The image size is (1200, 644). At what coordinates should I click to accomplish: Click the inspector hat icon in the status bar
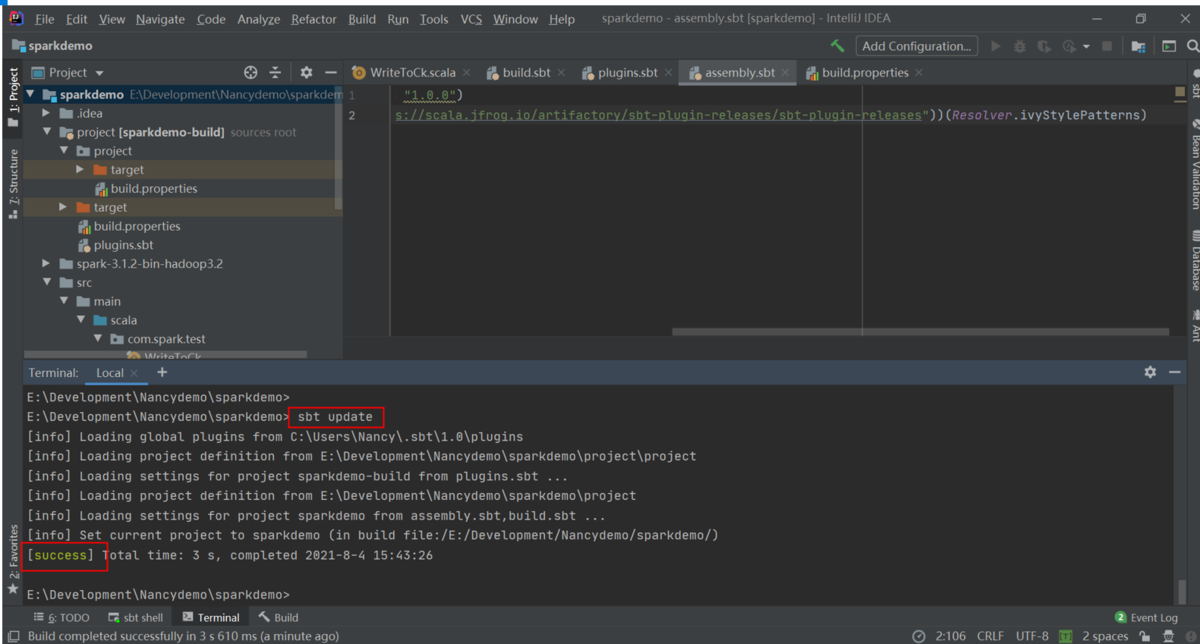1168,636
